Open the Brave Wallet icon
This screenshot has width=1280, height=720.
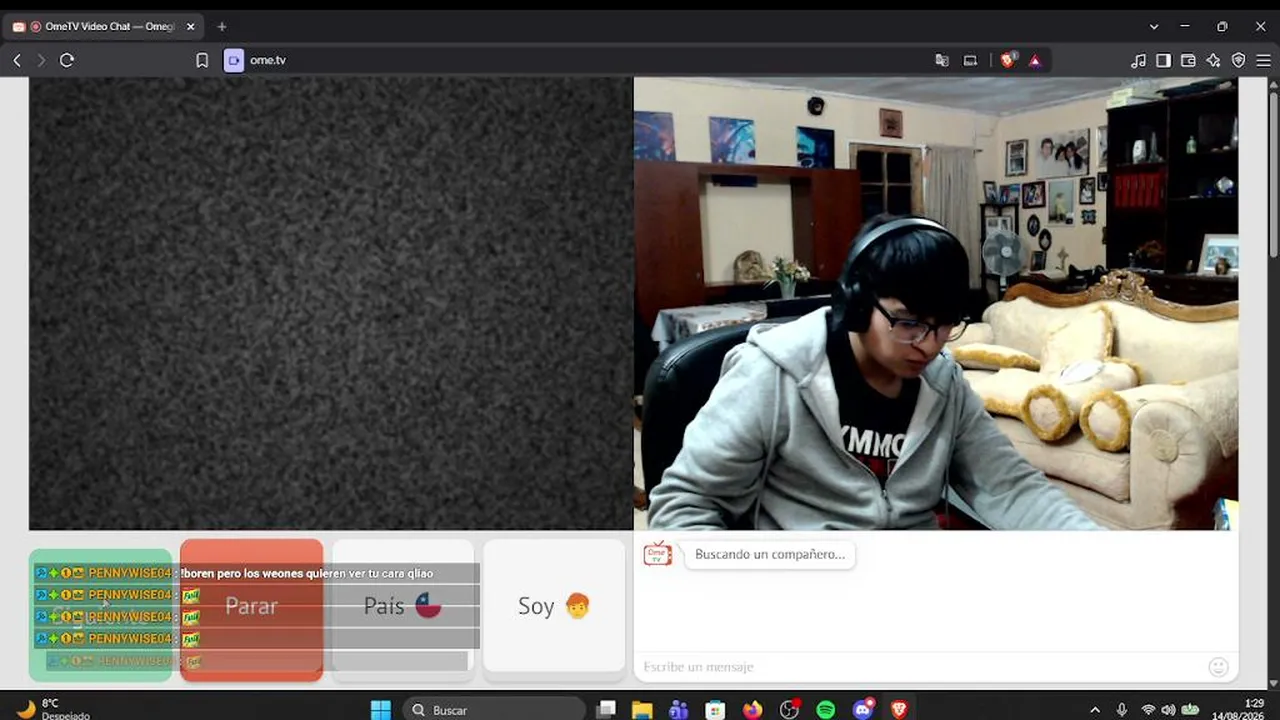1188,60
